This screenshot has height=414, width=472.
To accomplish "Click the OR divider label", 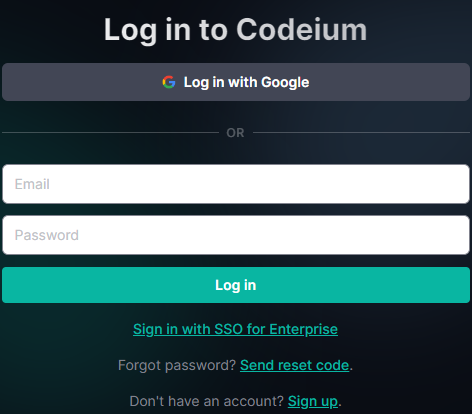I will click(x=235, y=133).
